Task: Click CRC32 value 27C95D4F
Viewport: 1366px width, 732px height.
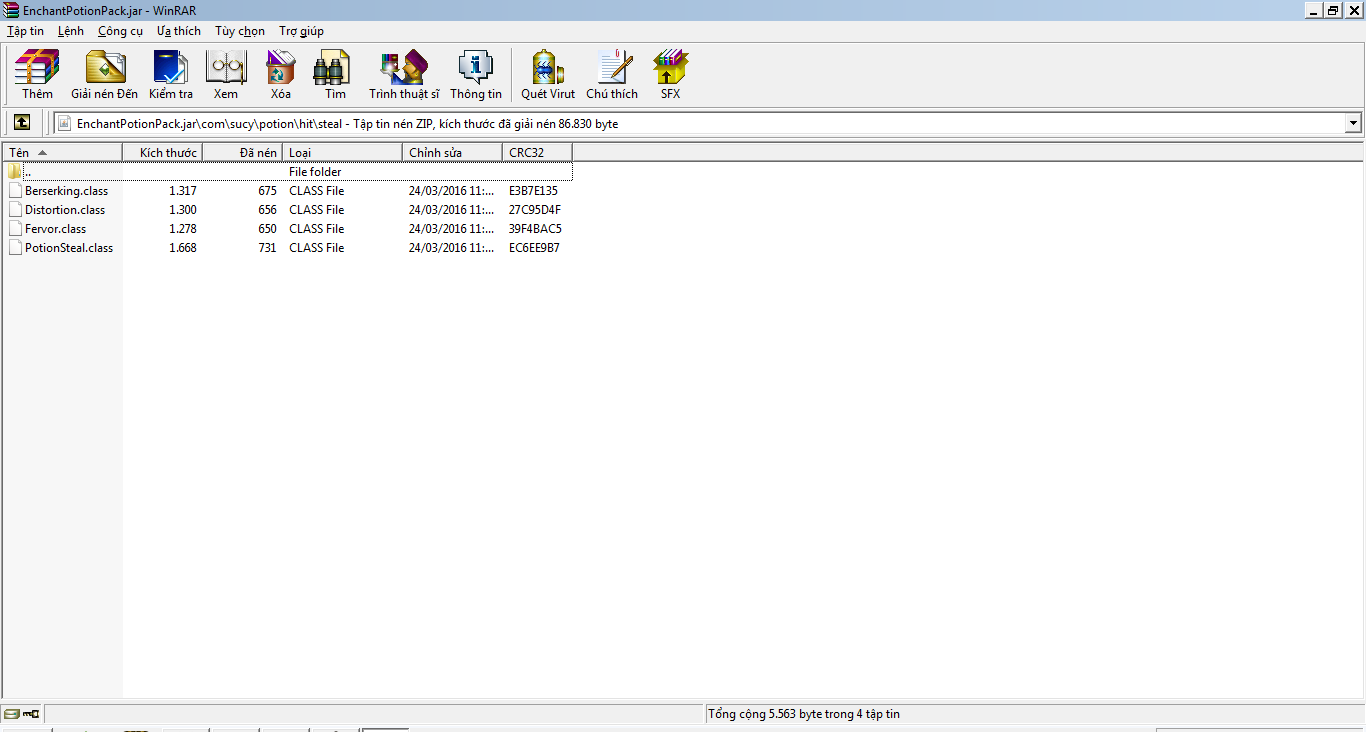Action: click(535, 209)
